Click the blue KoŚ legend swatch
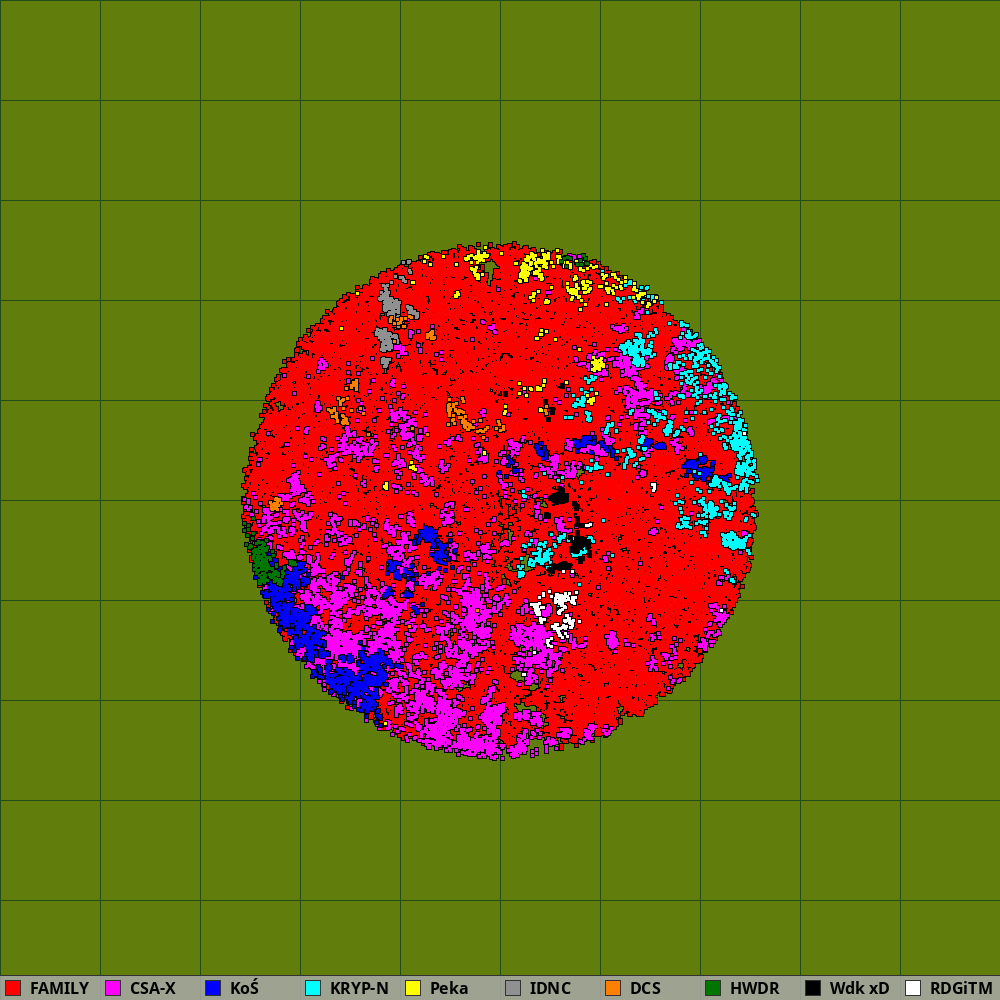 tap(213, 988)
